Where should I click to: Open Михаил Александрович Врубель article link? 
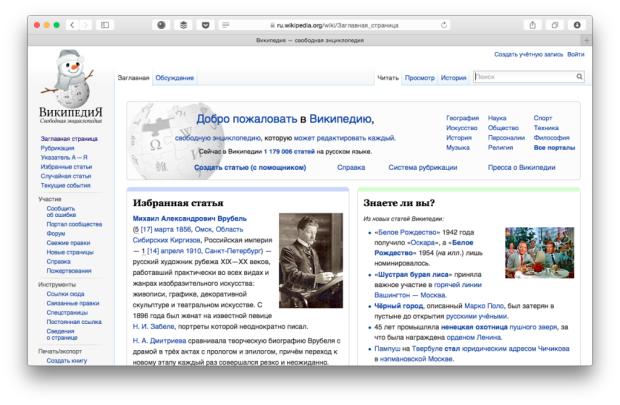click(190, 218)
